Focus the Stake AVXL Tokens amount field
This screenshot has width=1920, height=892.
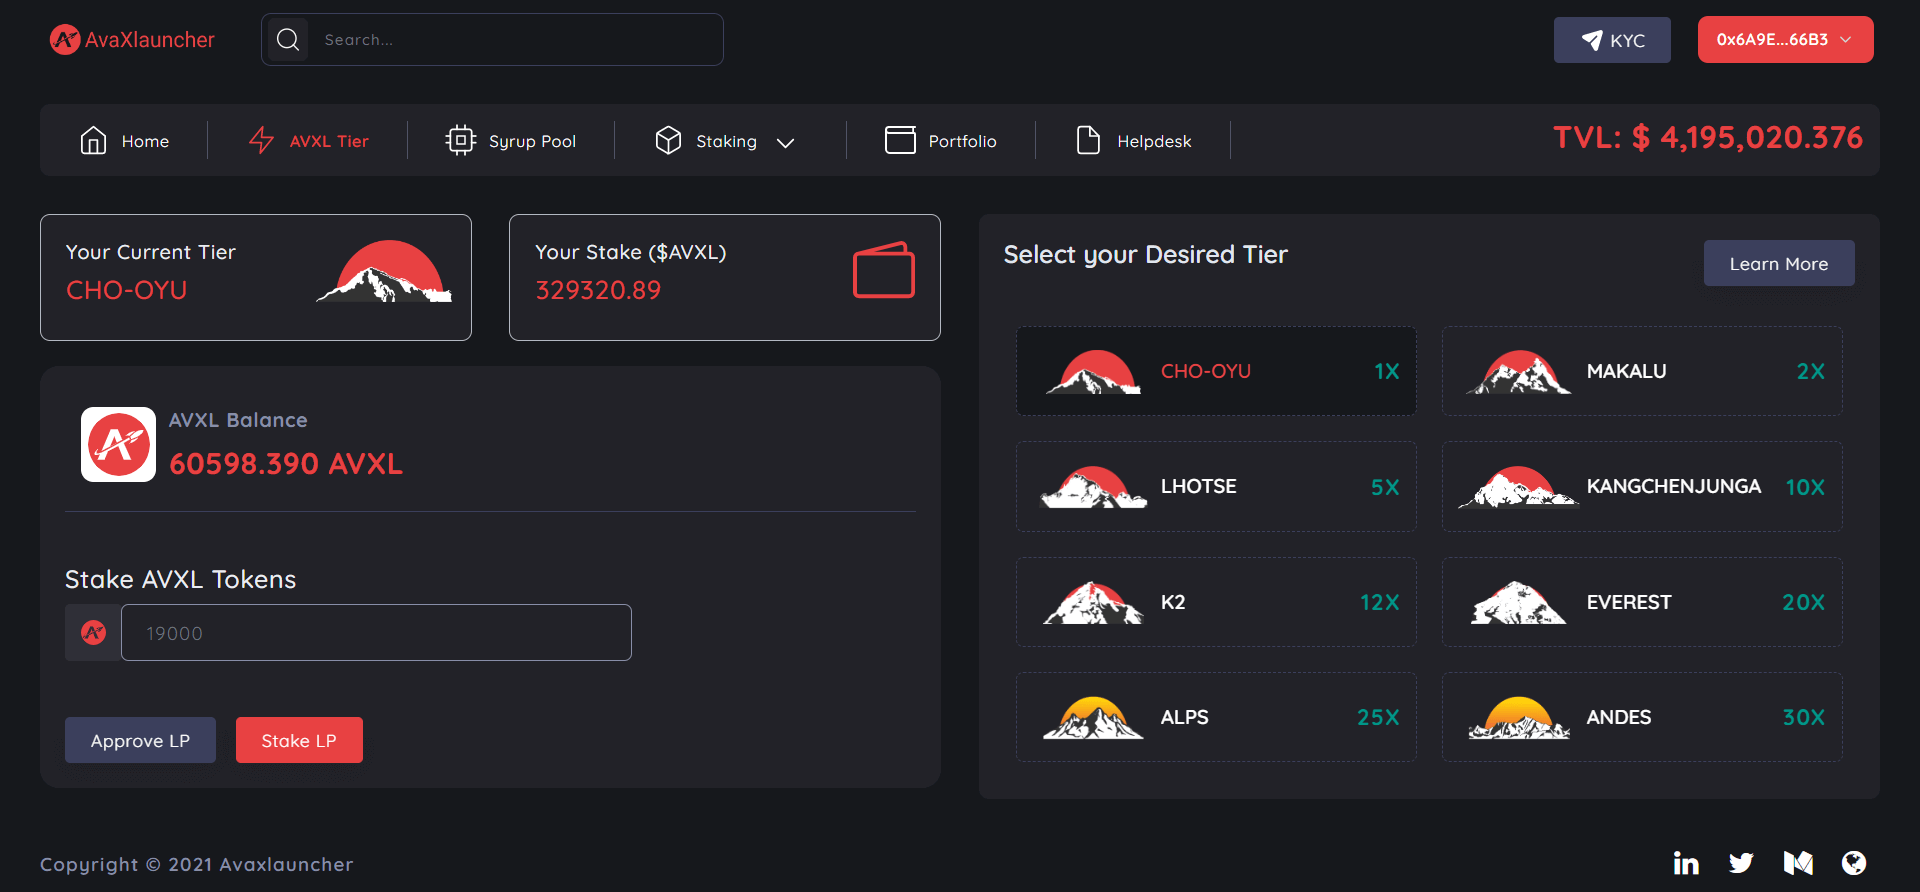[x=376, y=633]
